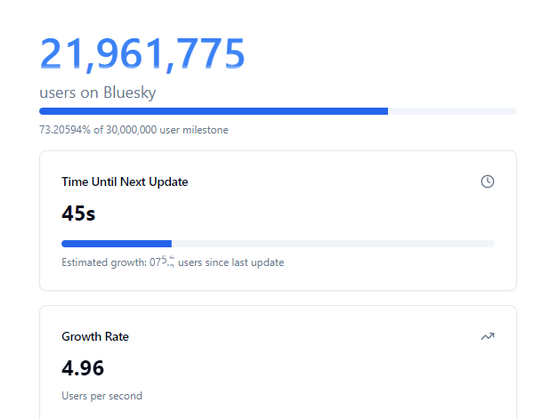Screen dimensions: 550x419
Task: Click the 'users on Bluesky' label
Action: click(x=98, y=93)
